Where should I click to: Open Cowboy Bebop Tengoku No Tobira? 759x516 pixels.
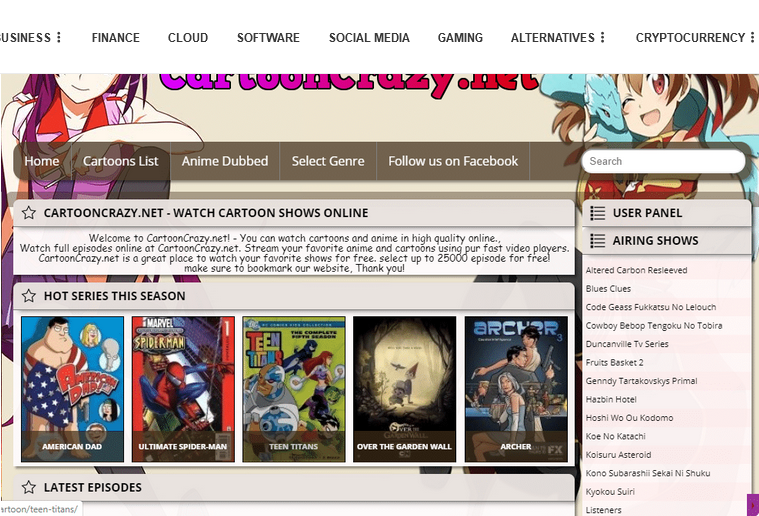(653, 325)
